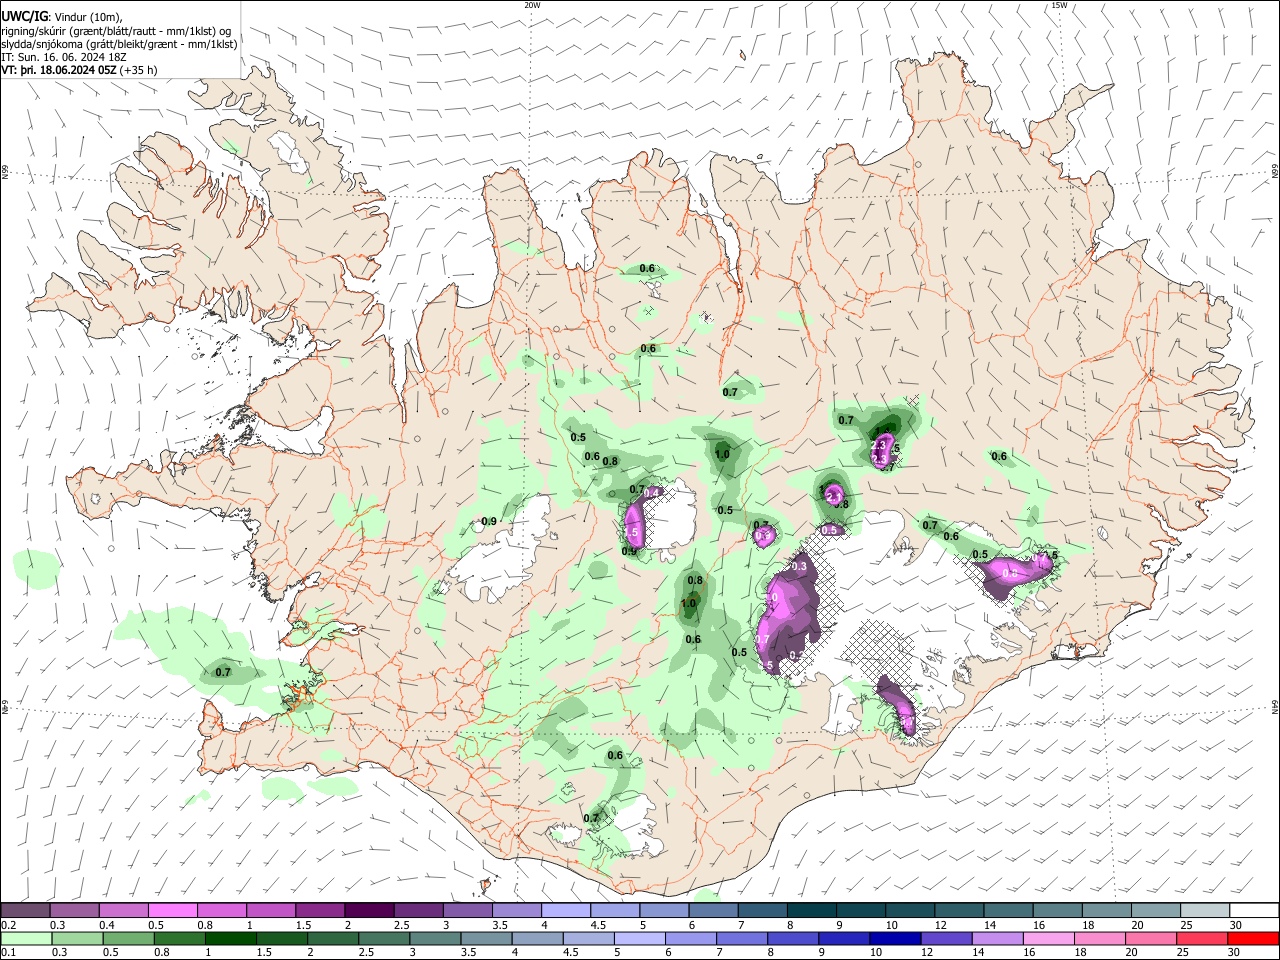
Task: Select the darkest purple upper-legend swatch between 2 and 2.5
Action: click(x=369, y=911)
